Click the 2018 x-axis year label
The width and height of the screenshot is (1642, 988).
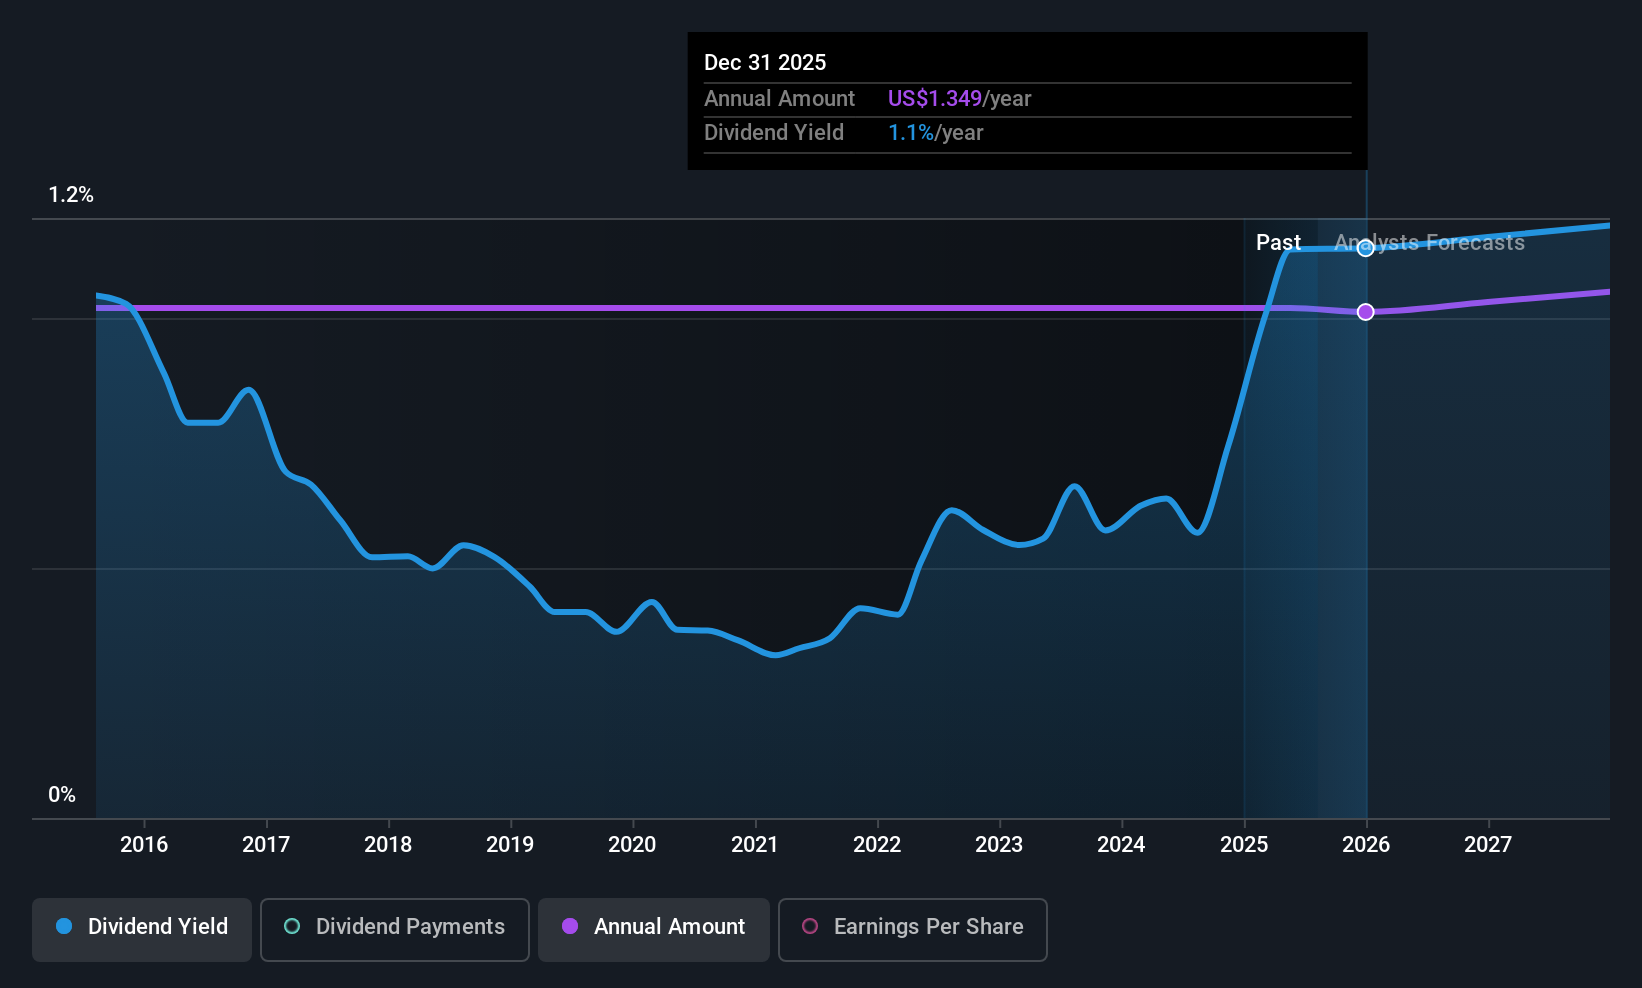pos(388,844)
